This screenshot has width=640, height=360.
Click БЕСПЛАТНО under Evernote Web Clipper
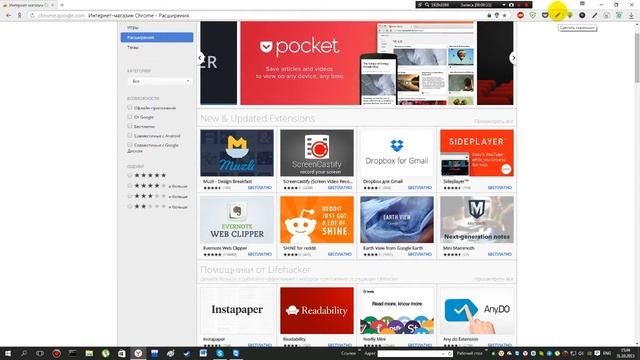260,254
